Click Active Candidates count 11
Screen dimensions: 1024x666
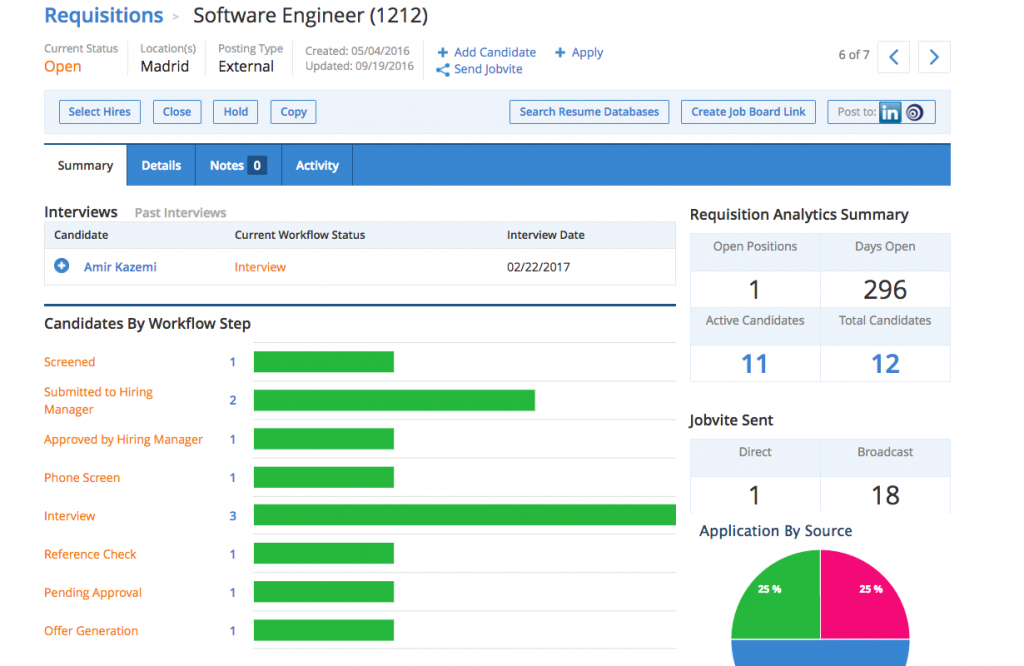pyautogui.click(x=754, y=364)
